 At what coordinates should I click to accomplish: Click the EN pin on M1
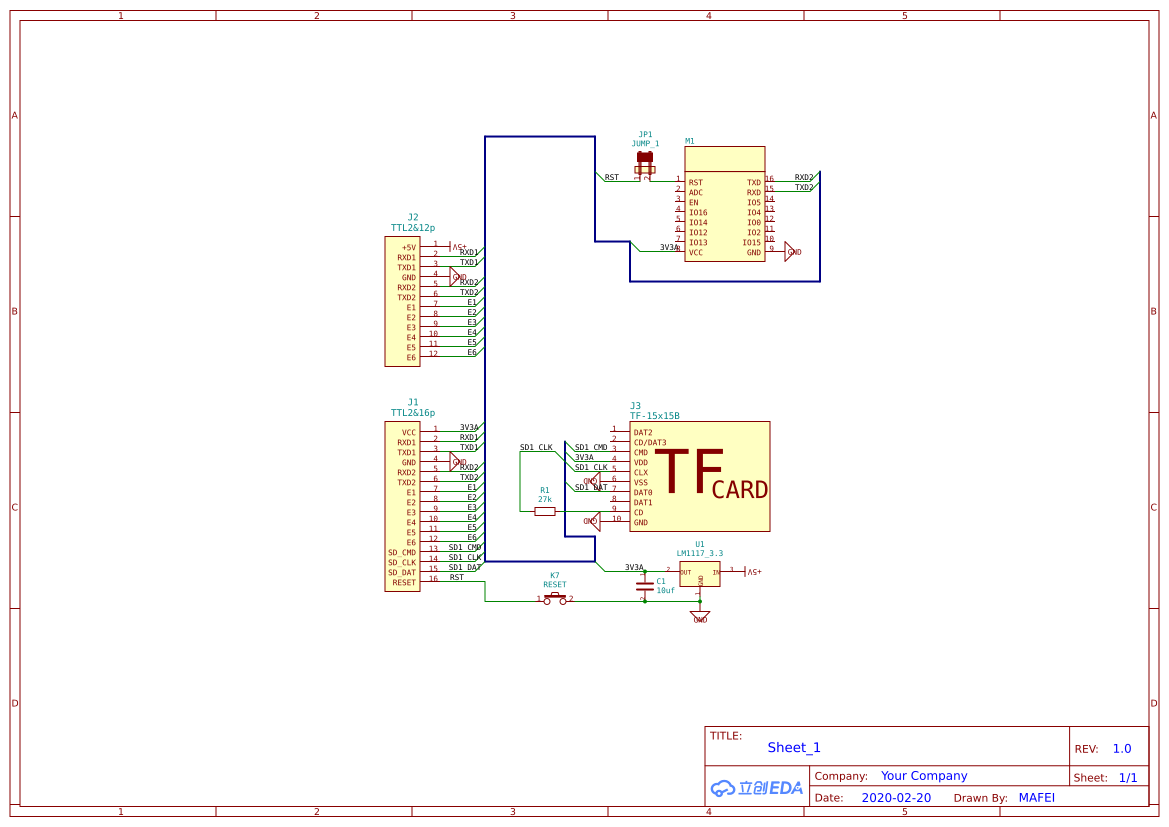point(693,203)
